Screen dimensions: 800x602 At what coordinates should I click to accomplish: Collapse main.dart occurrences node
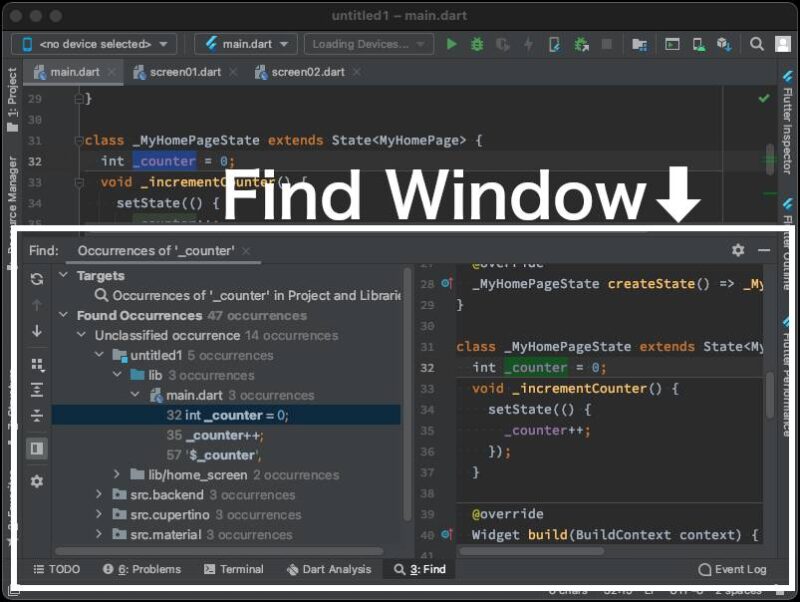135,394
